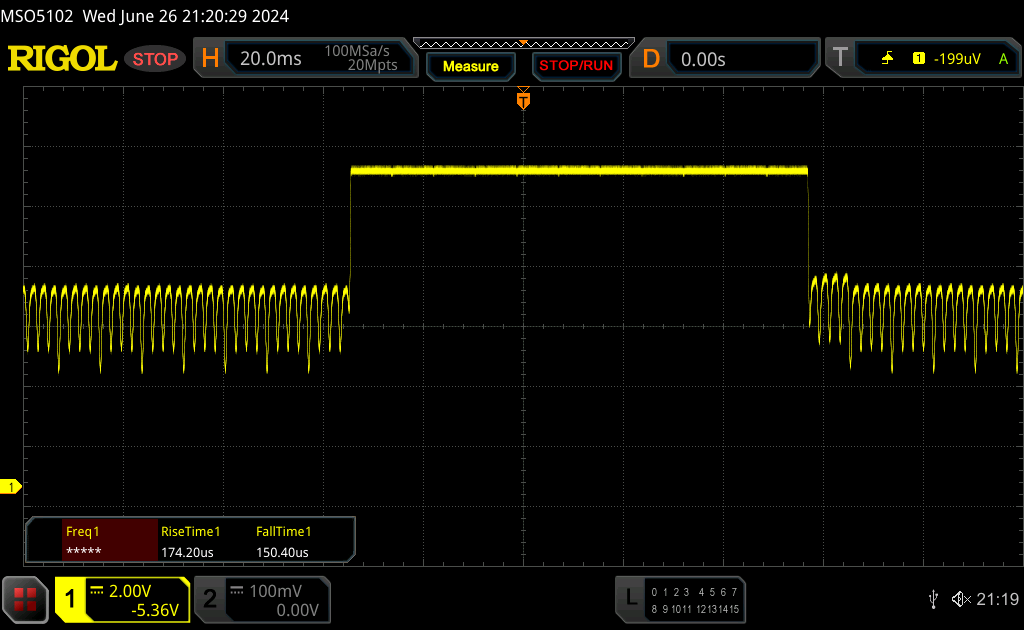1024x630 pixels.
Task: Click the channel 1 ground level marker
Action: click(x=10, y=487)
